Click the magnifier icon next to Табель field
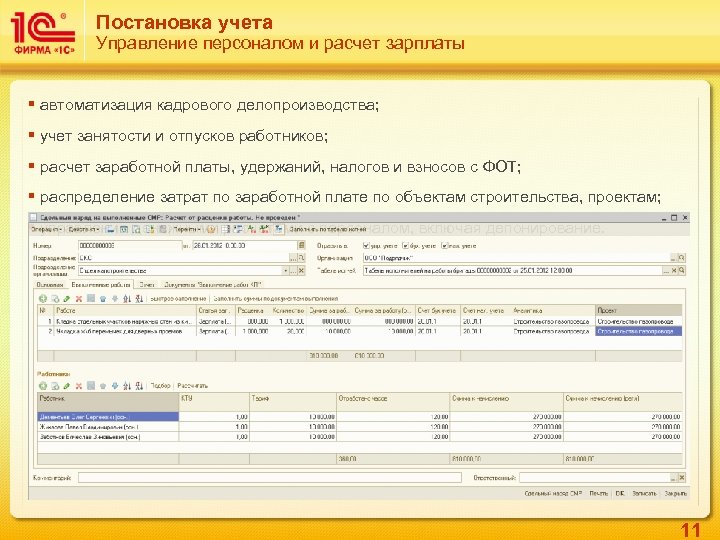720x540 pixels. coord(682,270)
